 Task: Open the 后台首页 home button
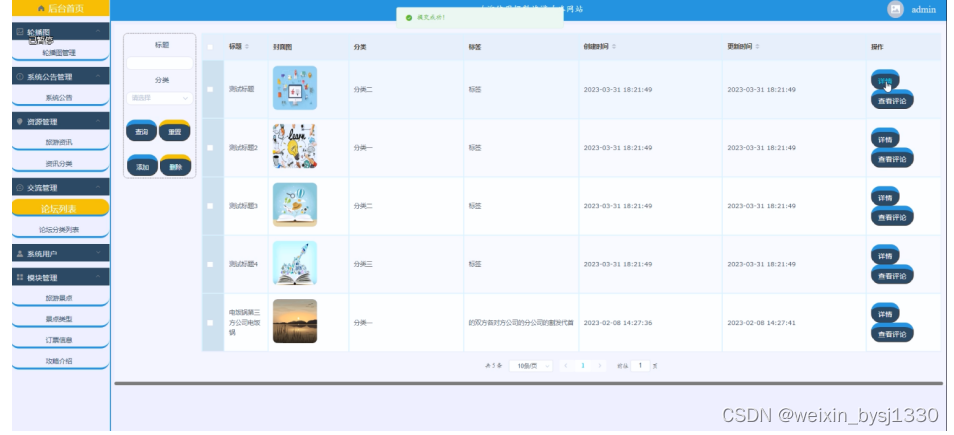click(61, 8)
